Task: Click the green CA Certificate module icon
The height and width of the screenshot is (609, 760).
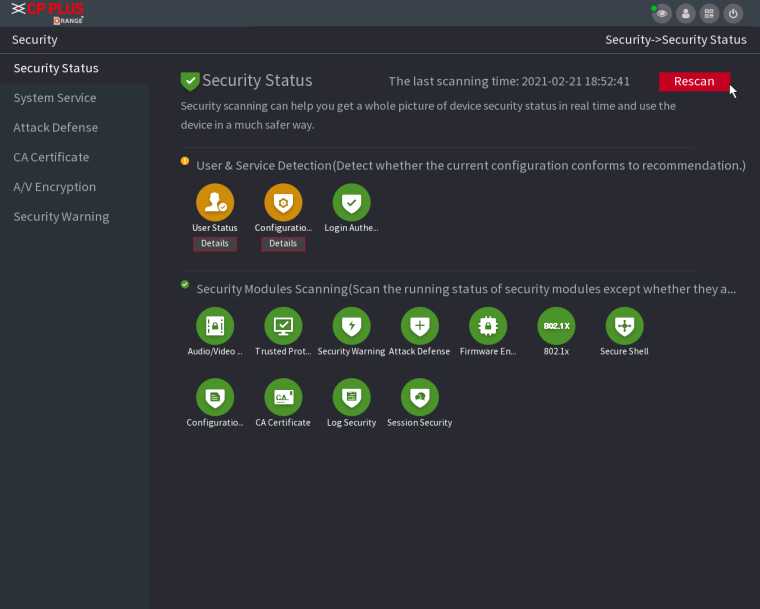Action: tap(283, 397)
